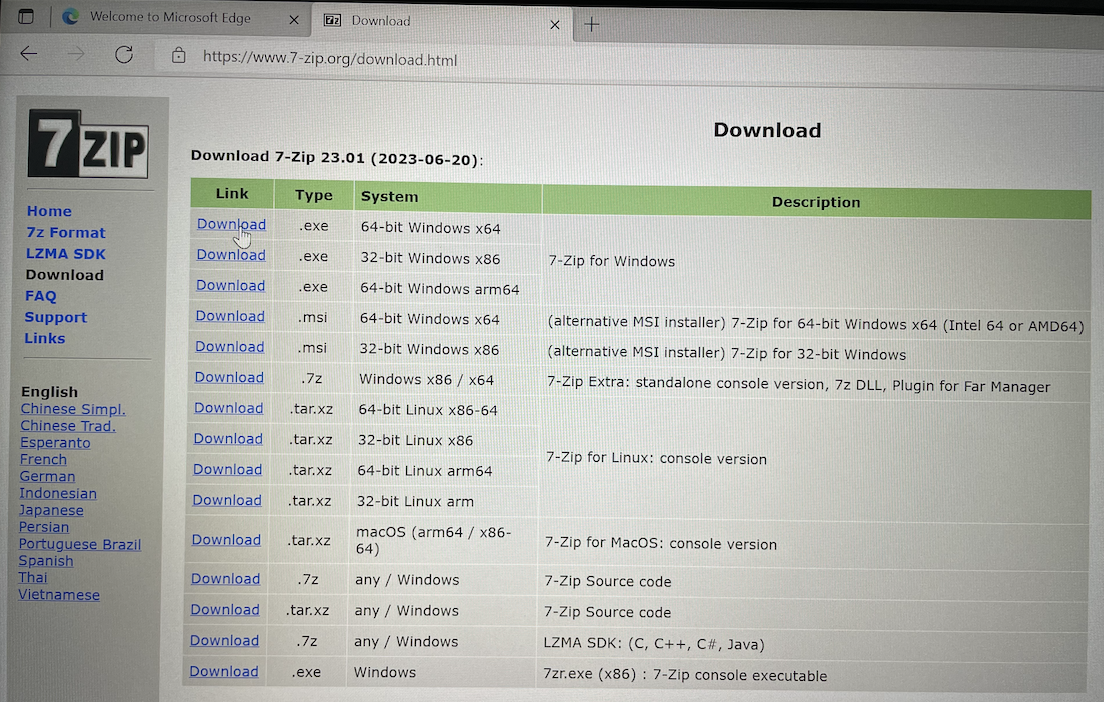The image size is (1104, 702).
Task: Open the LZMA SDK sidebar link
Action: tap(65, 253)
